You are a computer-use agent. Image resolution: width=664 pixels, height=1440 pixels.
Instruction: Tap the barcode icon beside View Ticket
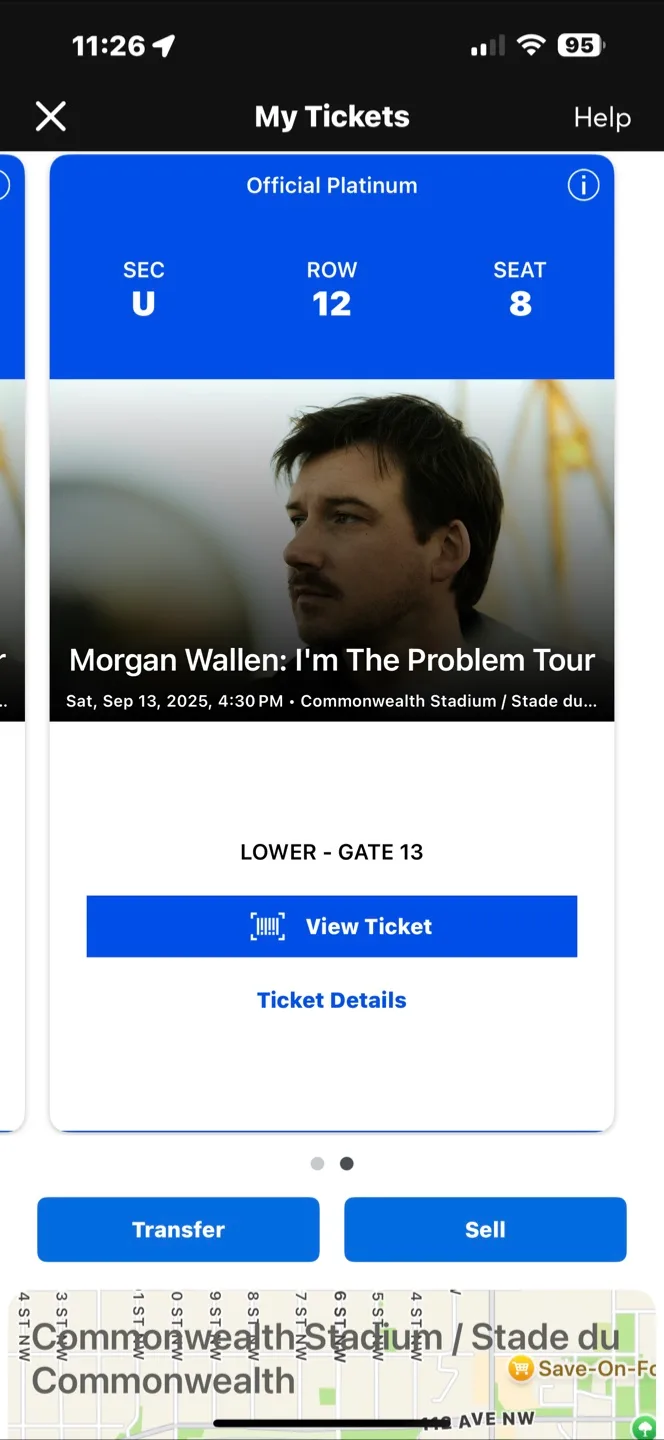click(x=267, y=927)
